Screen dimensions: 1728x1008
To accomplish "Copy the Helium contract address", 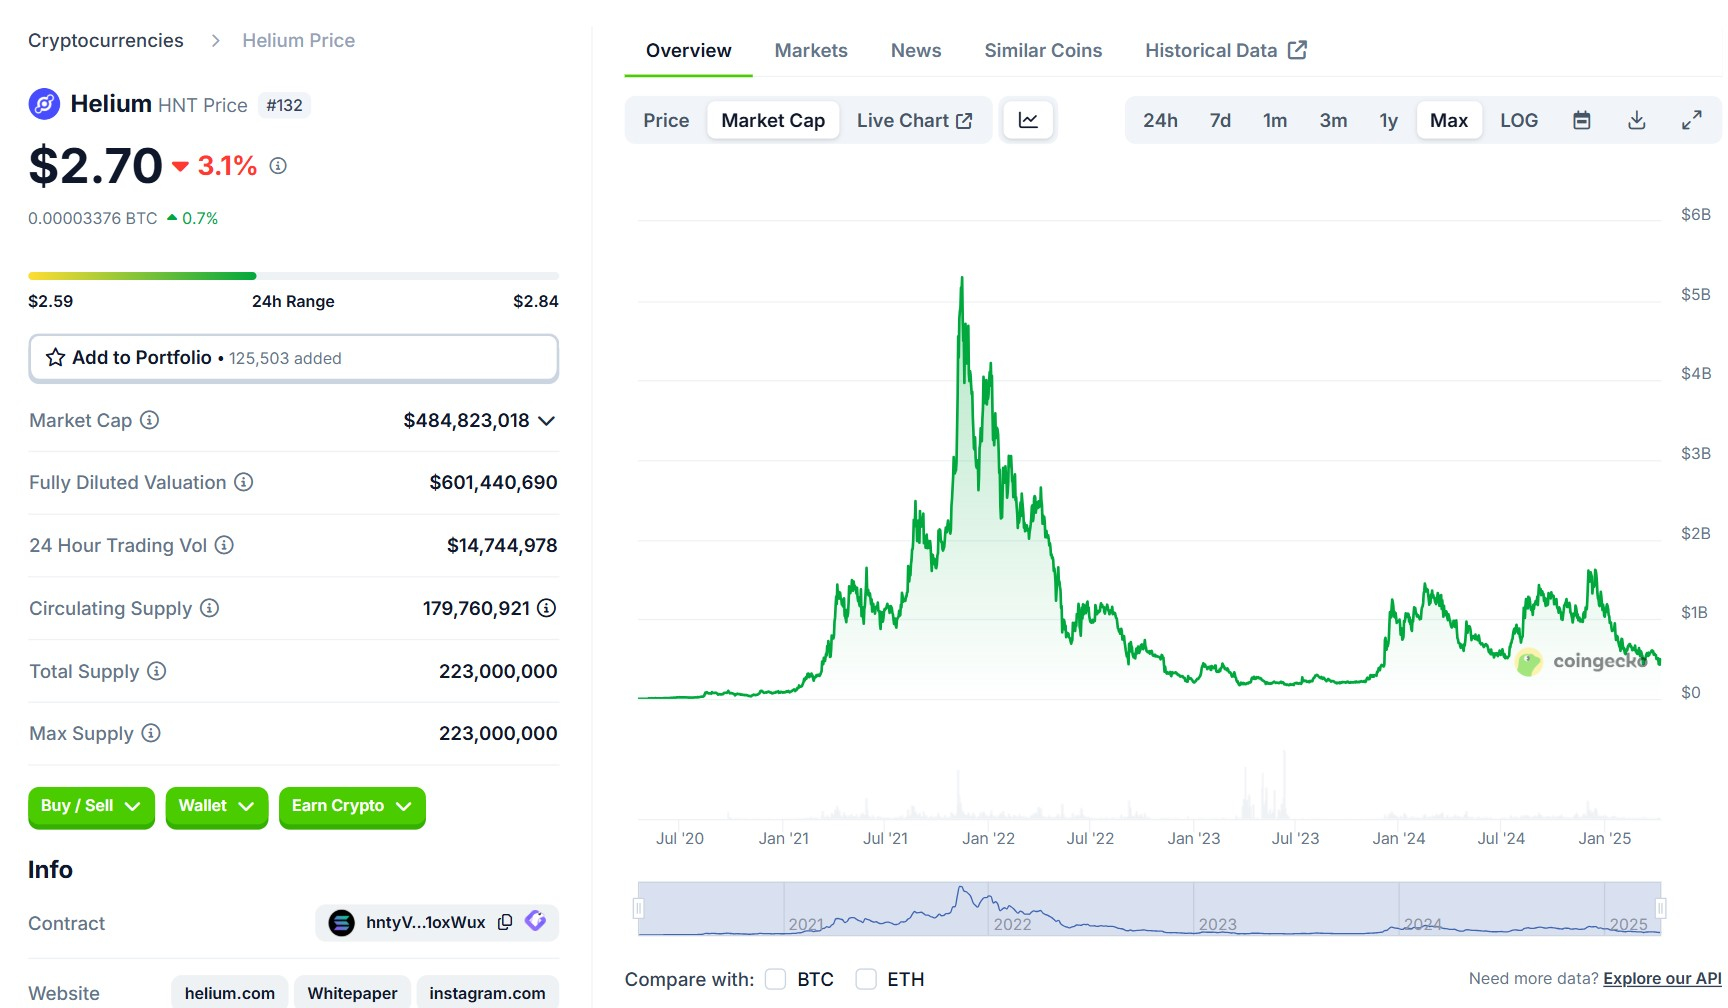I will [x=504, y=922].
